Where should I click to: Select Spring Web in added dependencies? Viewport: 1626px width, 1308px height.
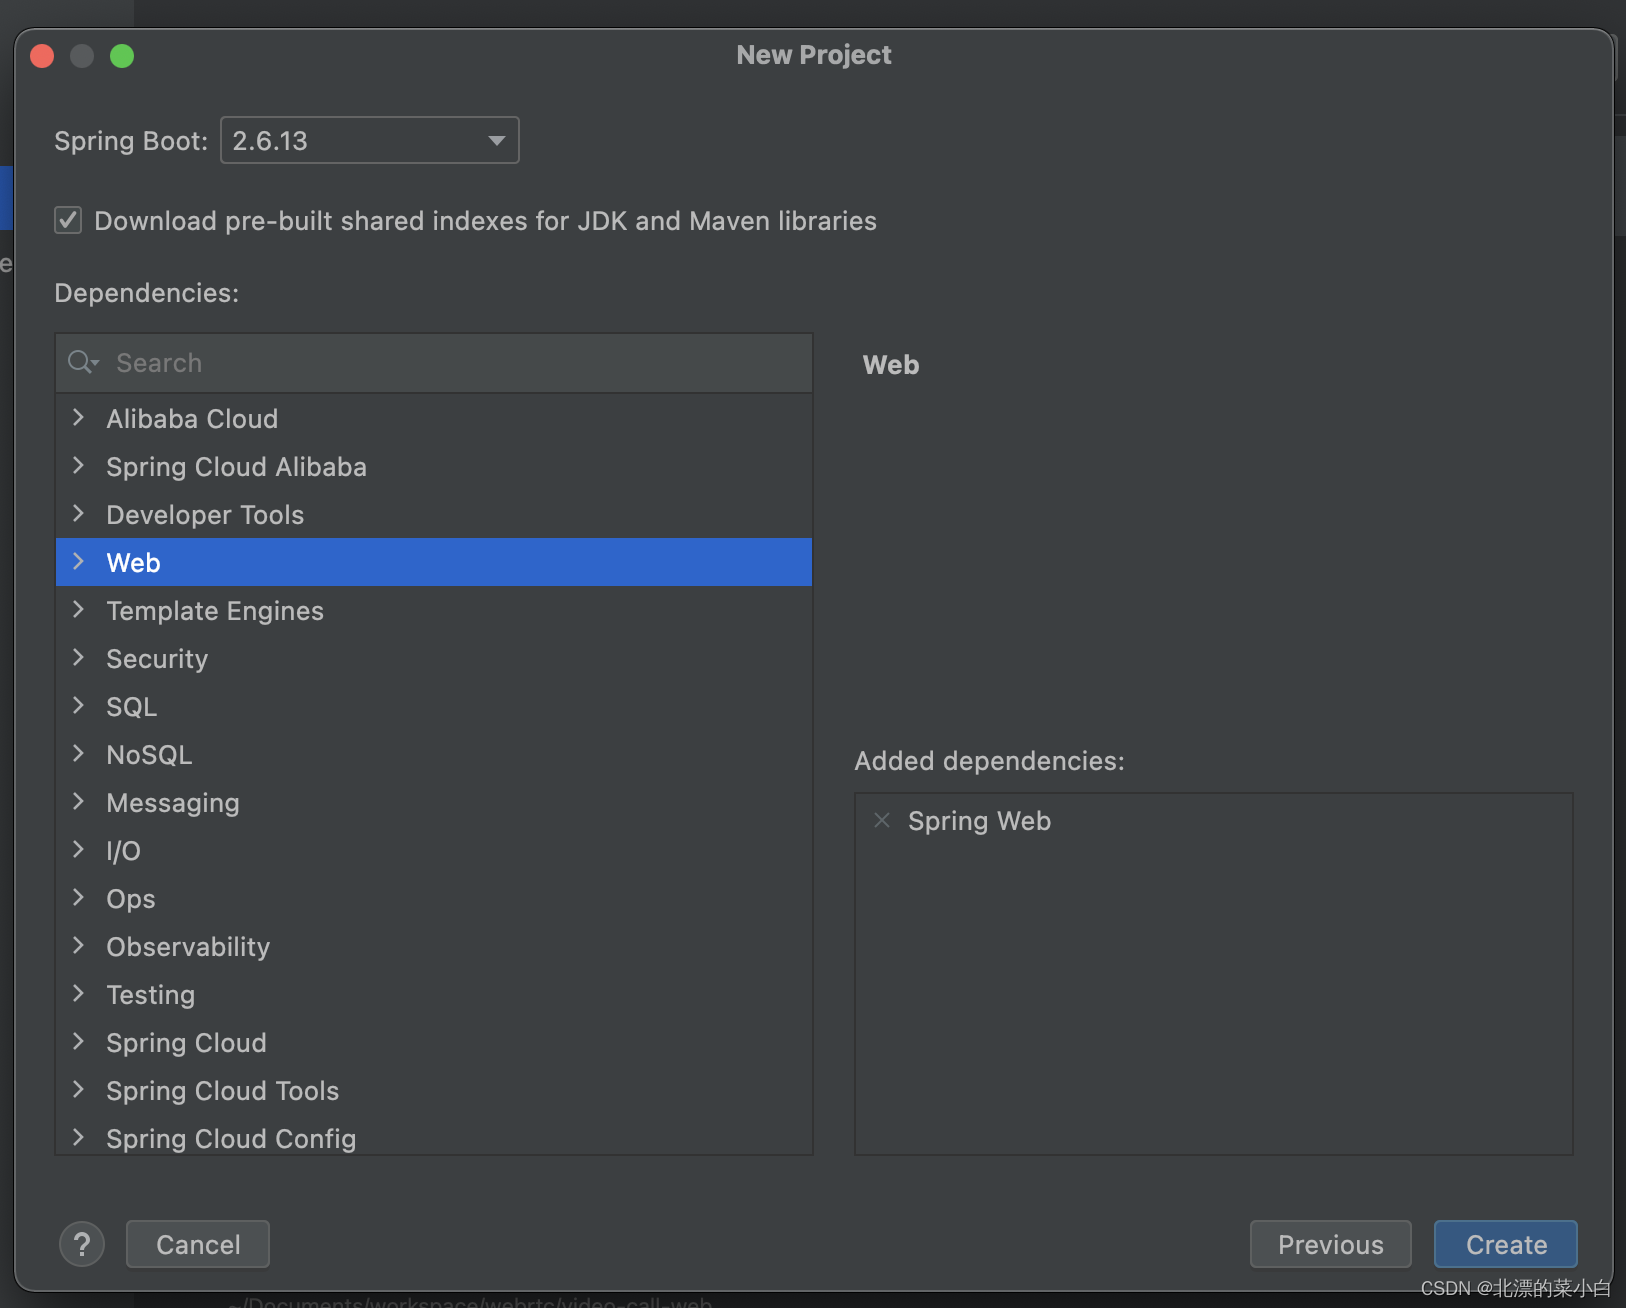(979, 820)
